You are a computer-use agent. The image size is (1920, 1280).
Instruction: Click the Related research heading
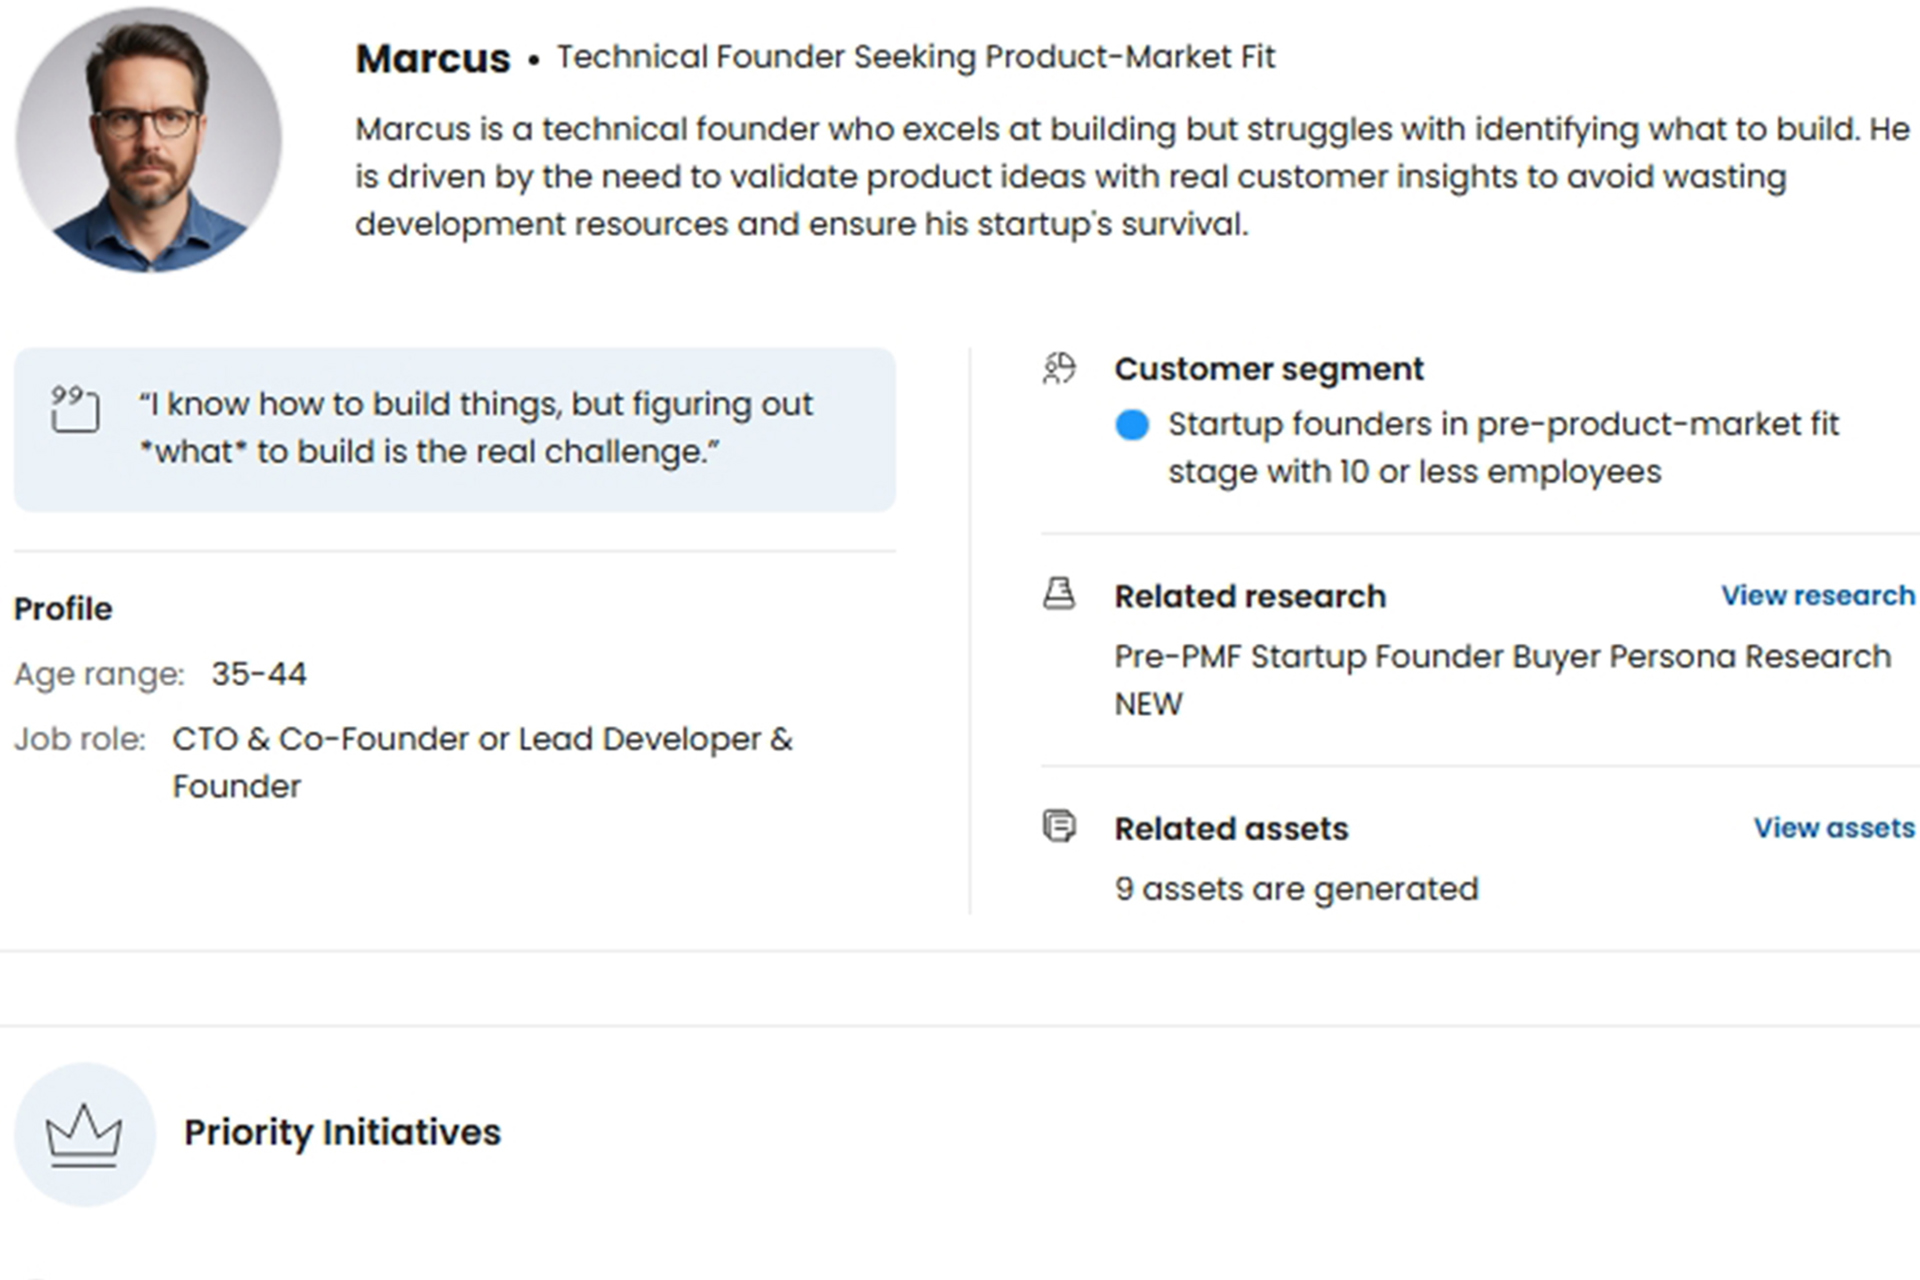tap(1250, 596)
